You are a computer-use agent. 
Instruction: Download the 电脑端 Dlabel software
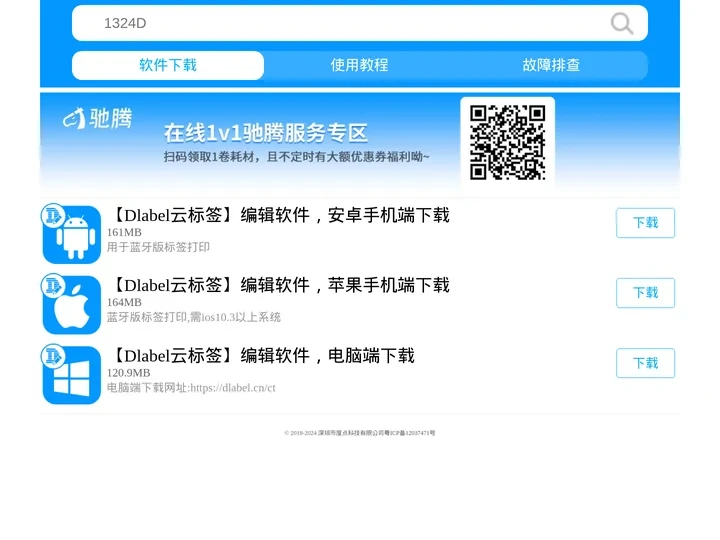(x=645, y=363)
